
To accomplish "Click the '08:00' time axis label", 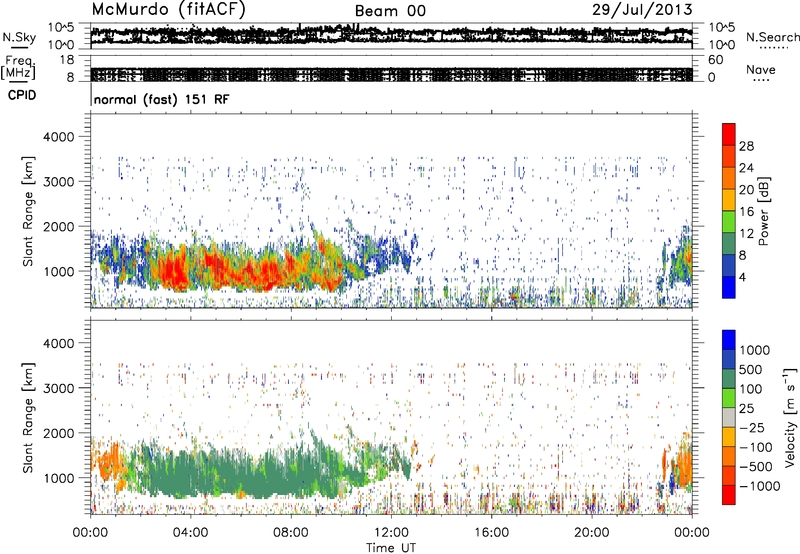I will pos(291,533).
